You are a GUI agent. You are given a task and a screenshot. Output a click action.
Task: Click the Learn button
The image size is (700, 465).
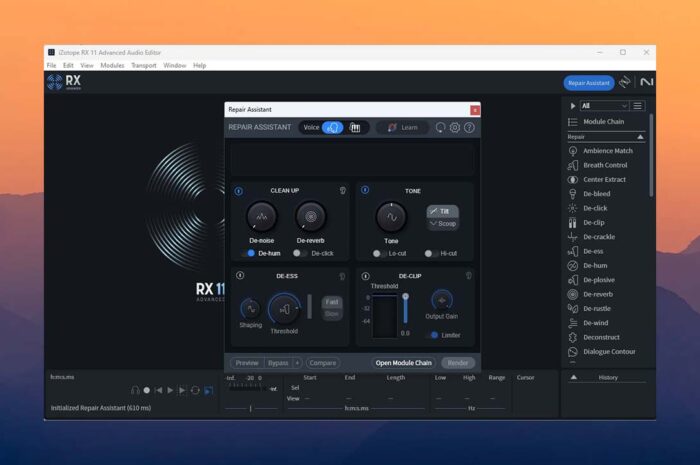(402, 128)
